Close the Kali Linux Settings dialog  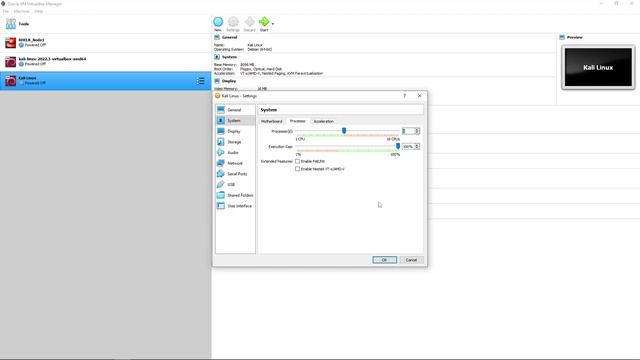(420, 96)
